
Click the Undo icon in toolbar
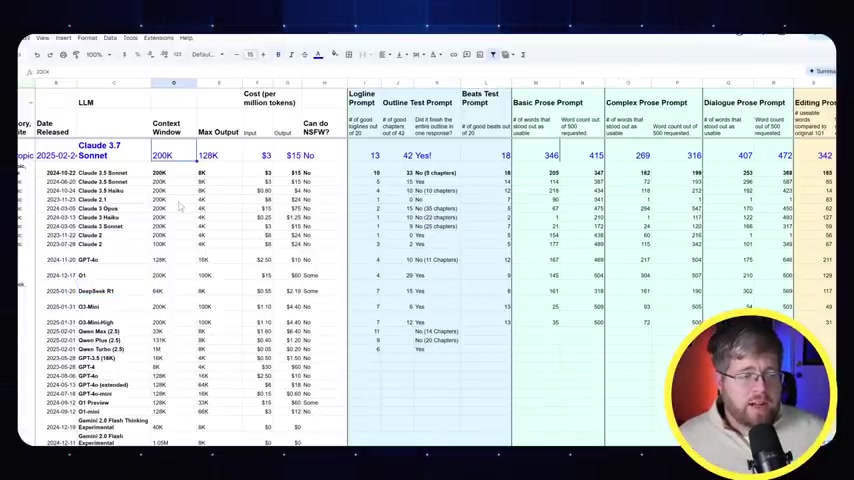point(37,55)
